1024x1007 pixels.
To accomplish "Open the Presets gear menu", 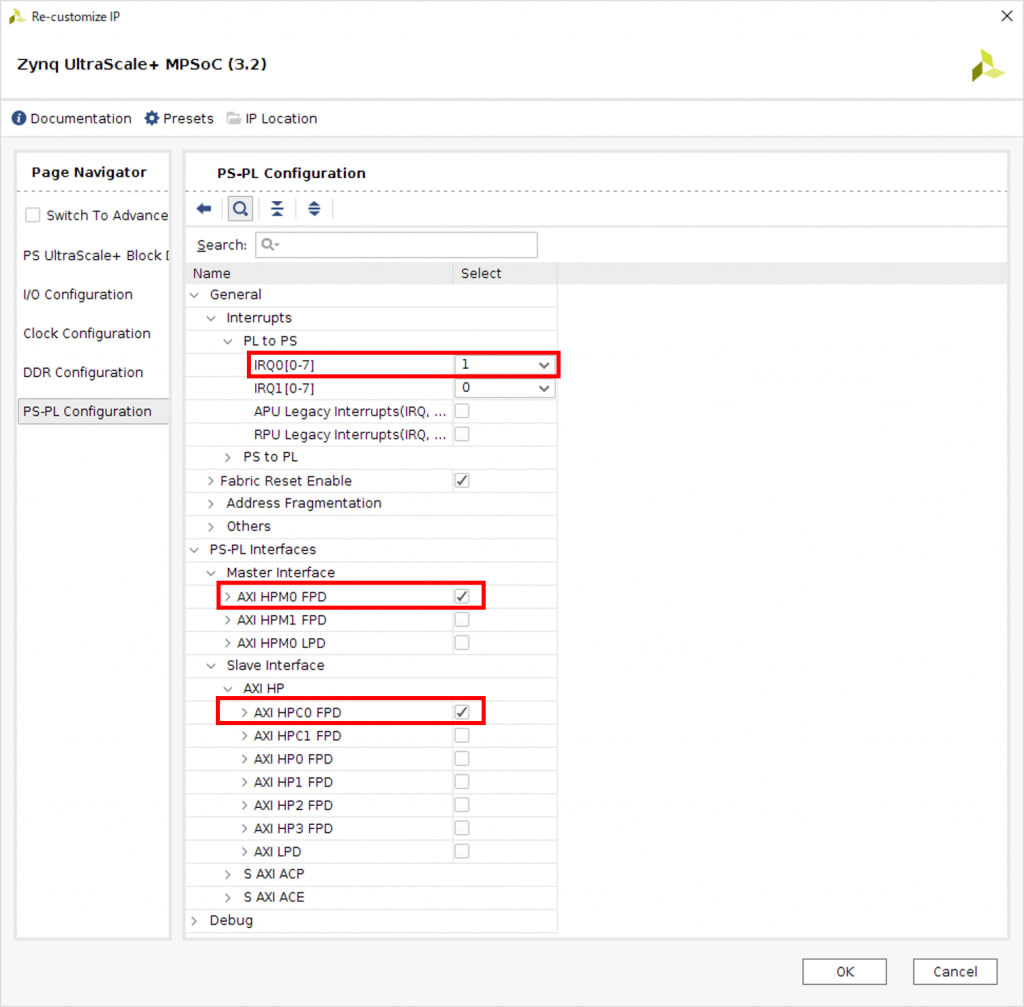I will click(180, 118).
